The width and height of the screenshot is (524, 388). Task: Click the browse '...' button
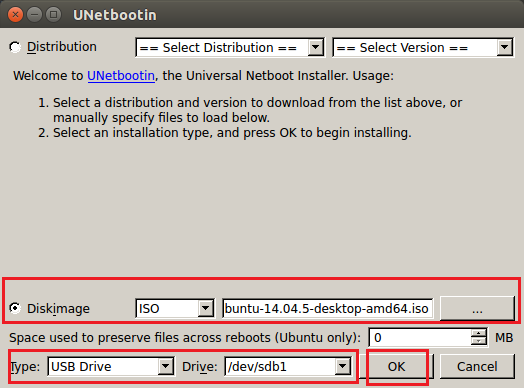pyautogui.click(x=477, y=308)
